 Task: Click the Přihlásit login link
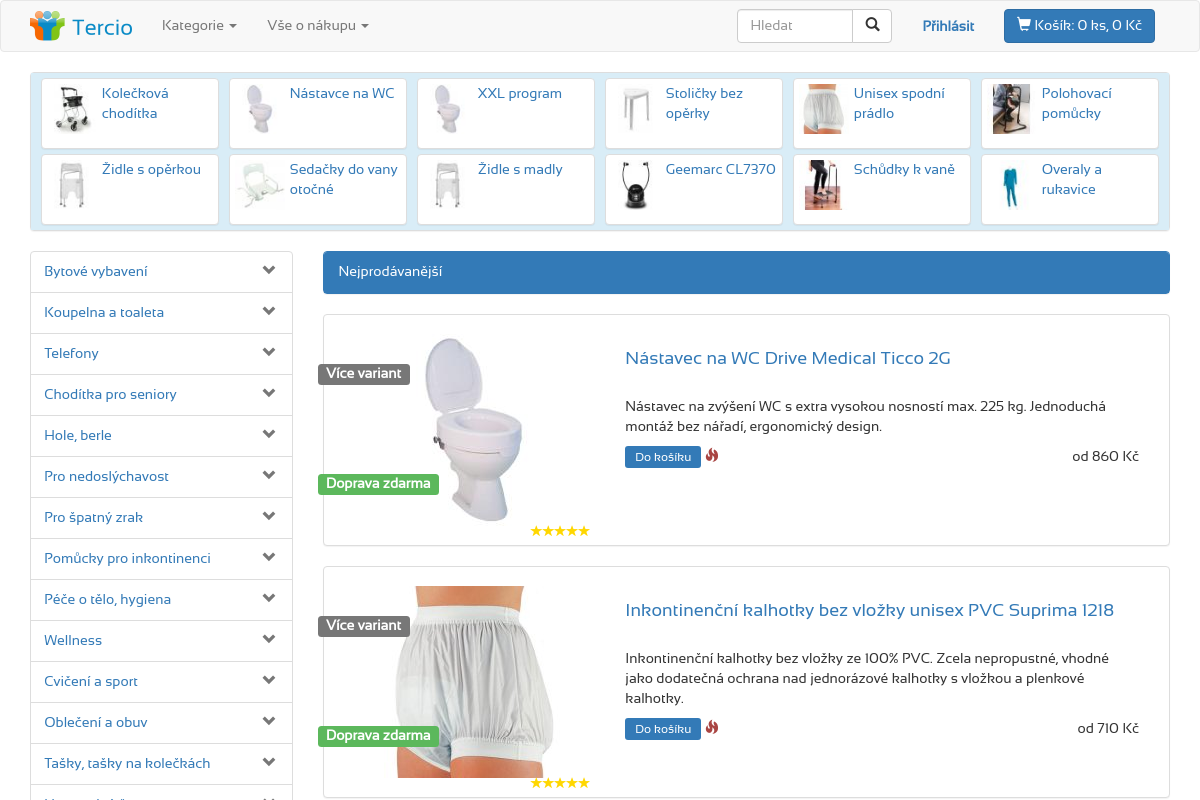(948, 26)
